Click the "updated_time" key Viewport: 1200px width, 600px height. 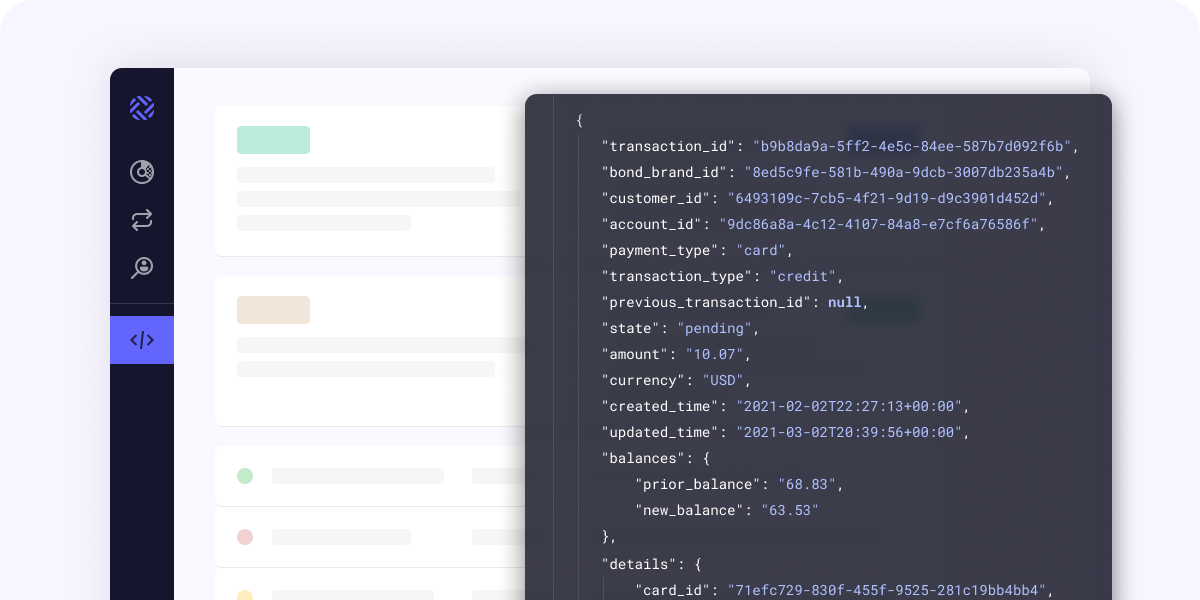coord(661,432)
